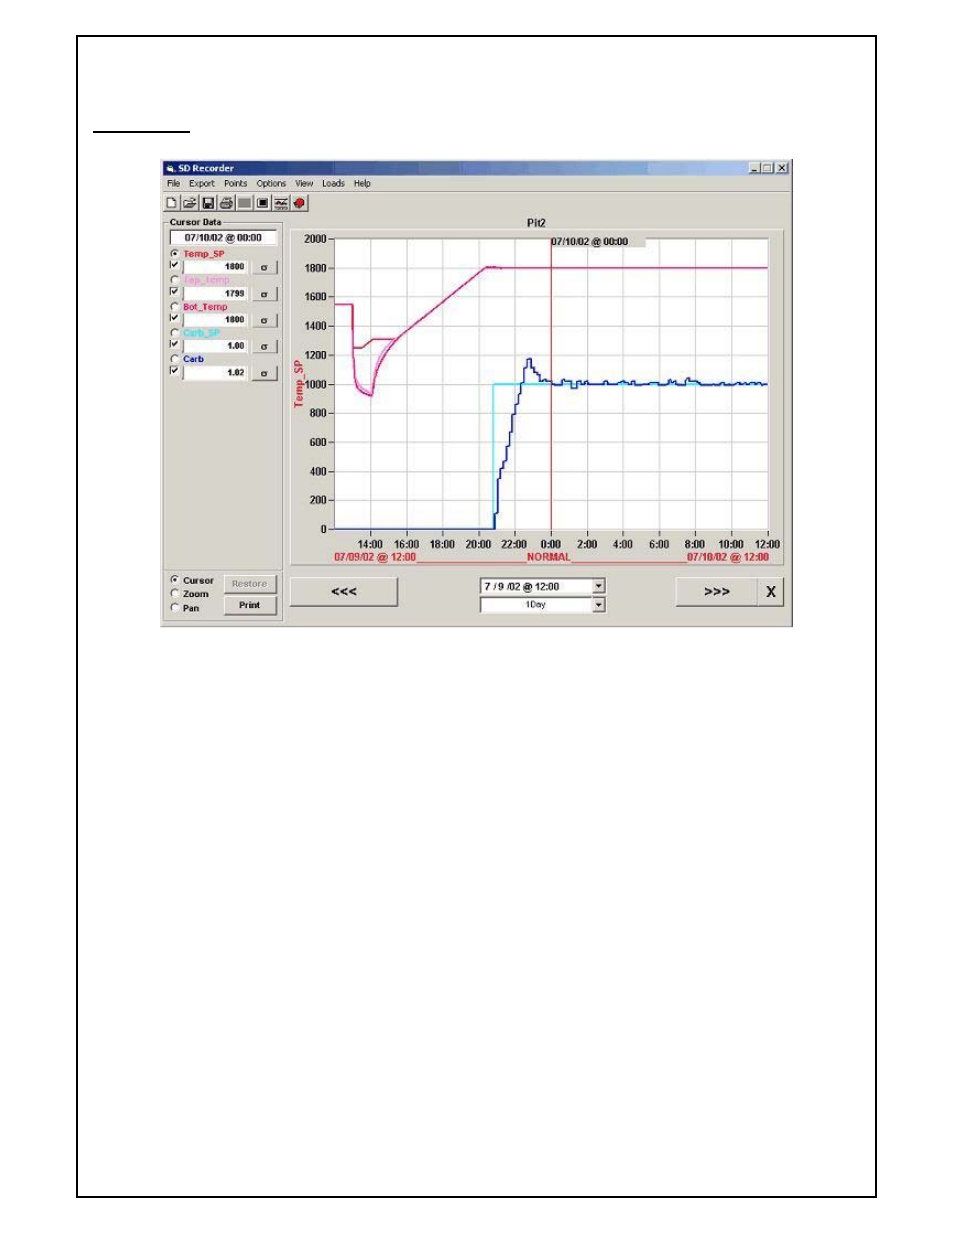Image resolution: width=954 pixels, height=1235 pixels.
Task: Click the red record toolbar icon
Action: point(299,203)
